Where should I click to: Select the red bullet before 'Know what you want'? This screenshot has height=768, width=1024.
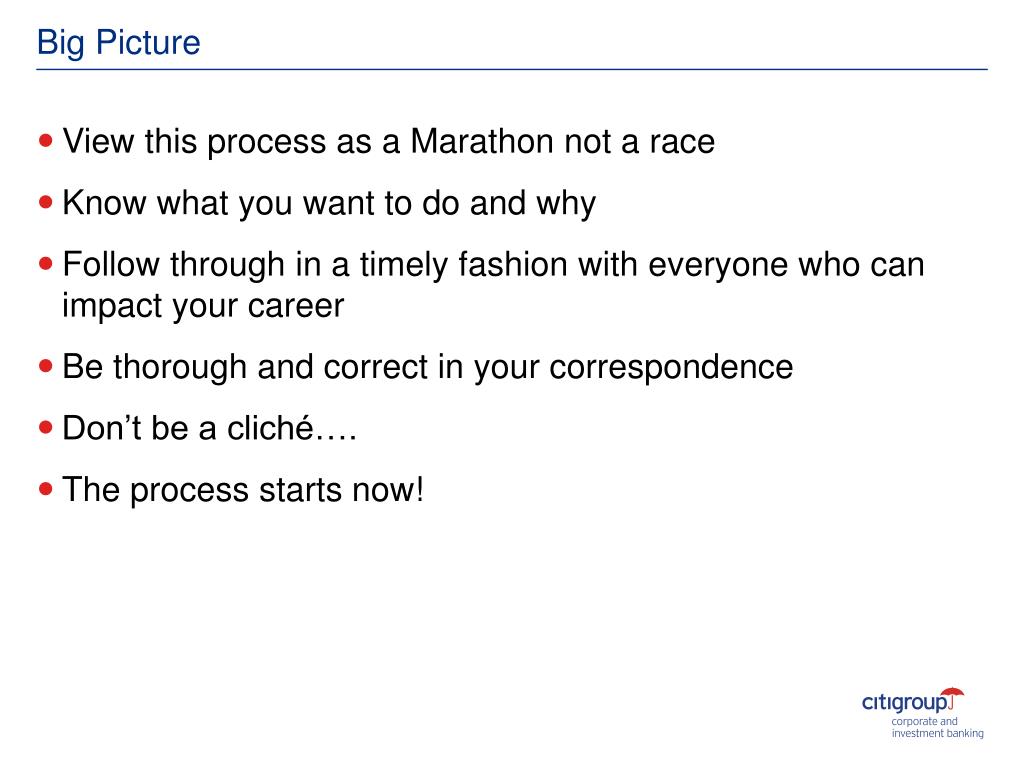45,202
